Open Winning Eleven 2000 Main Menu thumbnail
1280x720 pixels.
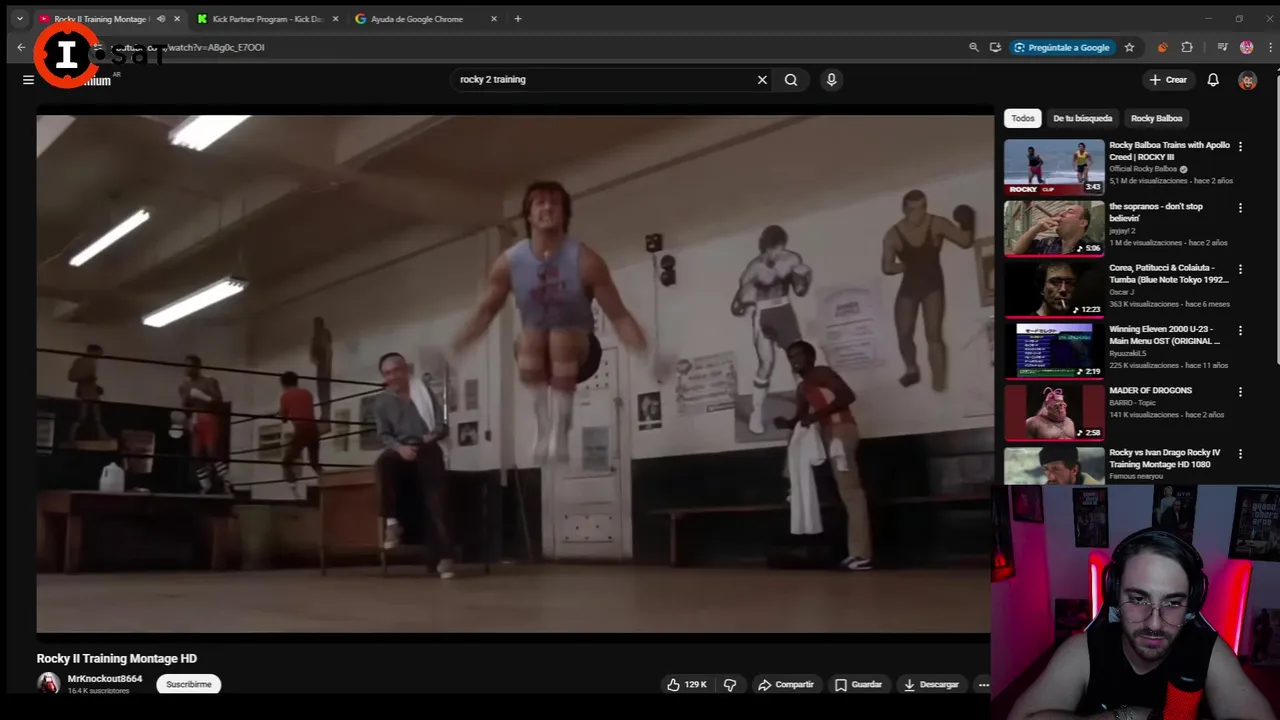click(x=1054, y=351)
